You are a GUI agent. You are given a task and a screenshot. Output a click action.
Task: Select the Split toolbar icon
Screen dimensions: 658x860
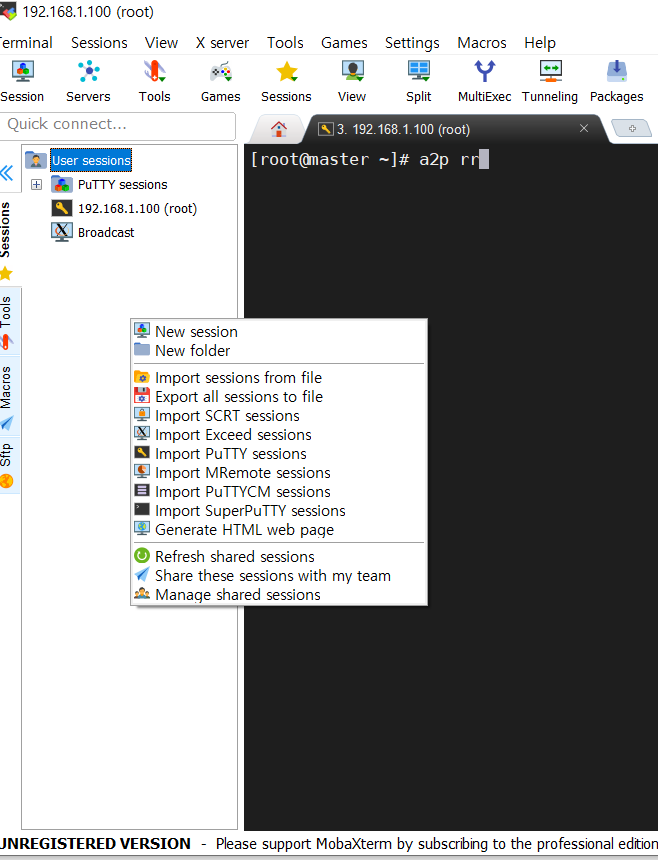[418, 82]
